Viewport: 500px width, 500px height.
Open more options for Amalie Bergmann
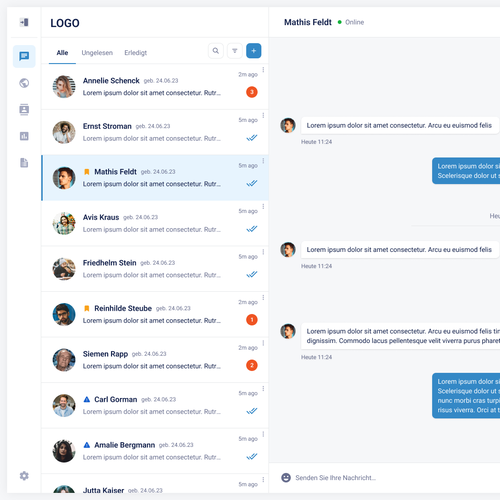263,434
